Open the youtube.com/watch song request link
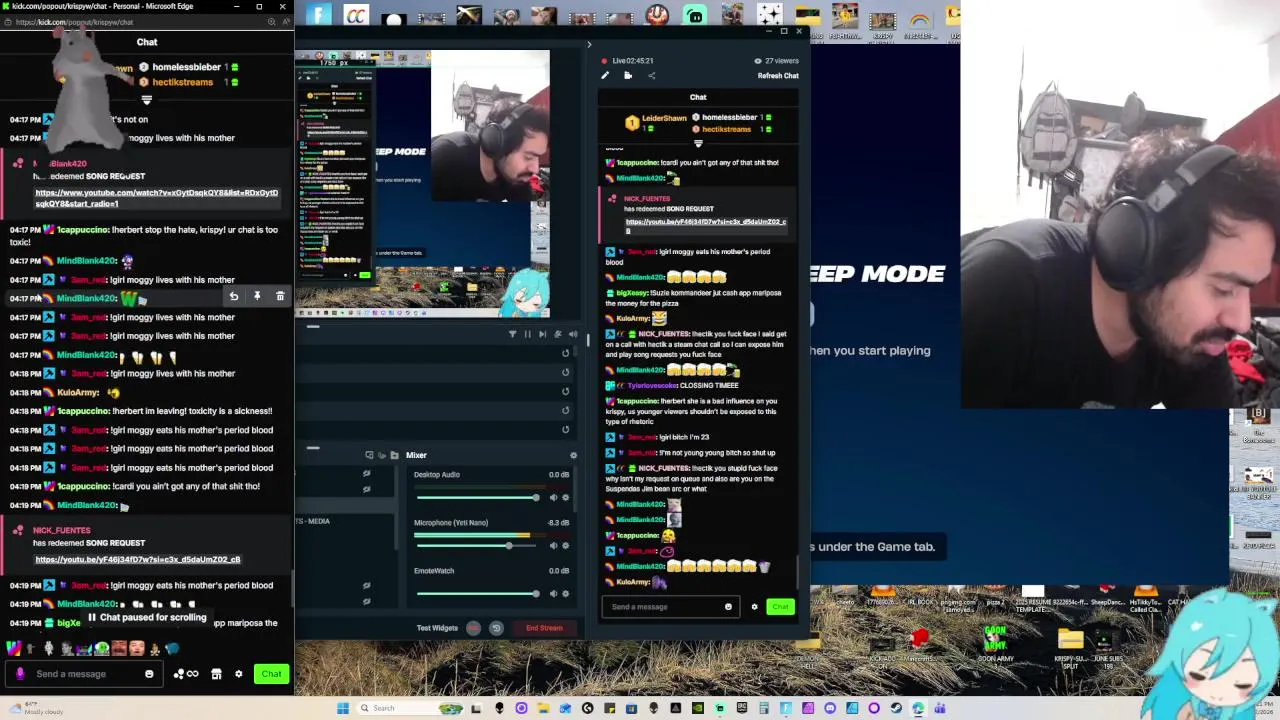The image size is (1280, 720). pyautogui.click(x=157, y=198)
